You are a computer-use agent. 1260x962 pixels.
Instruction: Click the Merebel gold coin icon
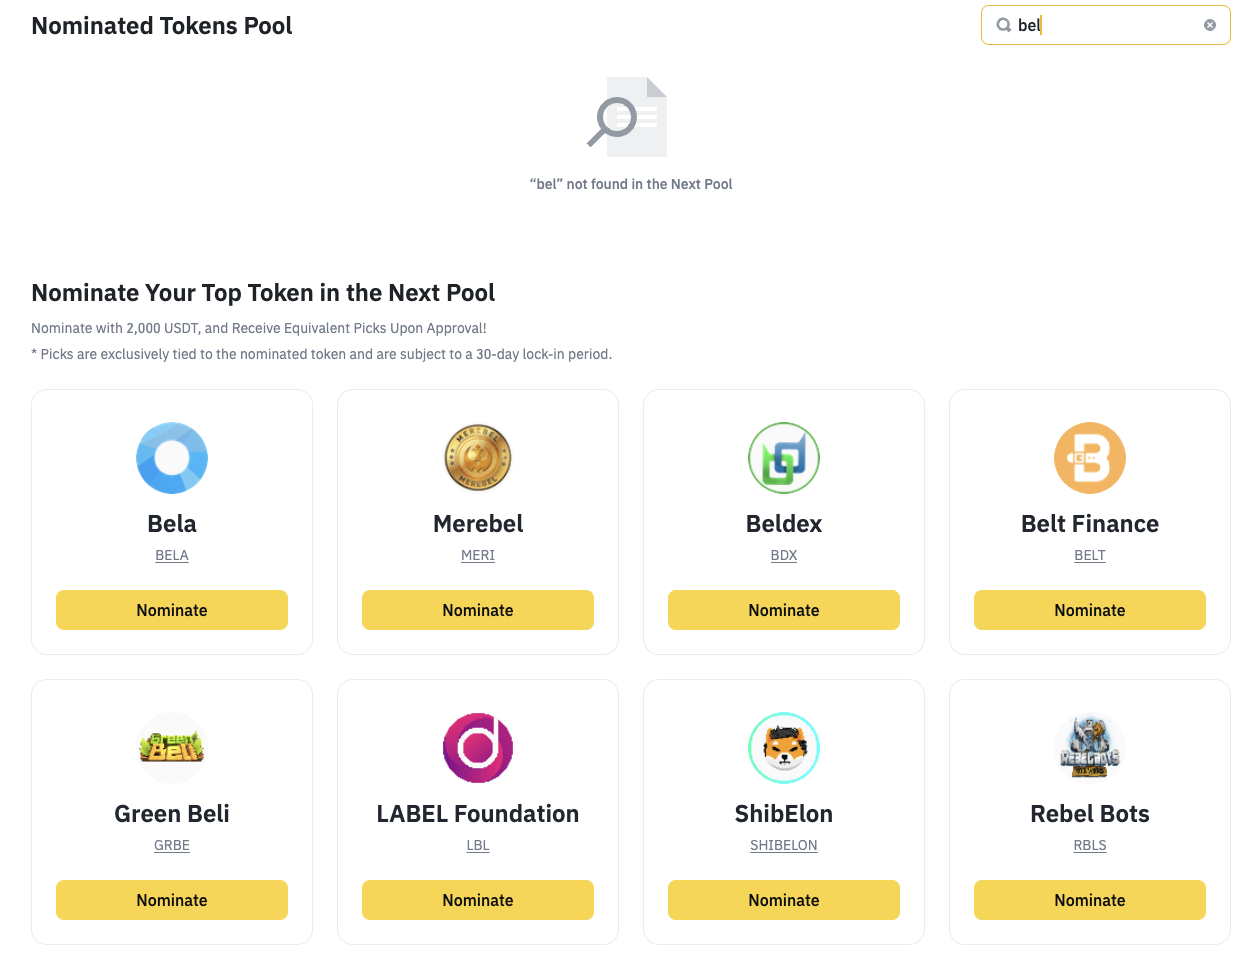click(478, 458)
